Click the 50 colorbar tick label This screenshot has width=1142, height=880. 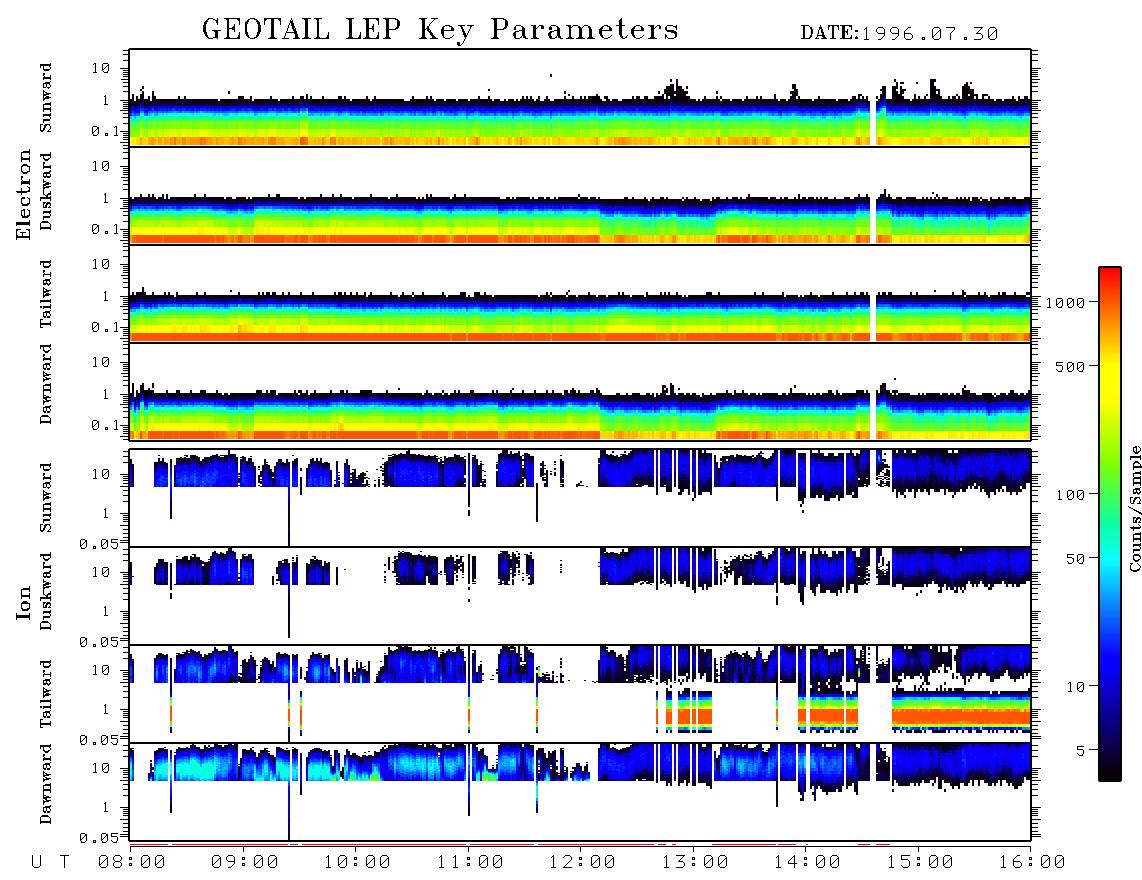[x=1075, y=559]
